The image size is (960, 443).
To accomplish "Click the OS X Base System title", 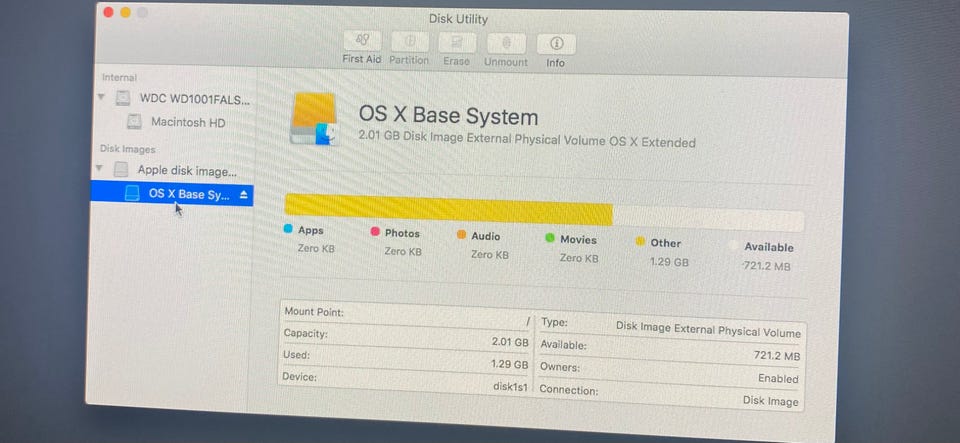I will [448, 116].
